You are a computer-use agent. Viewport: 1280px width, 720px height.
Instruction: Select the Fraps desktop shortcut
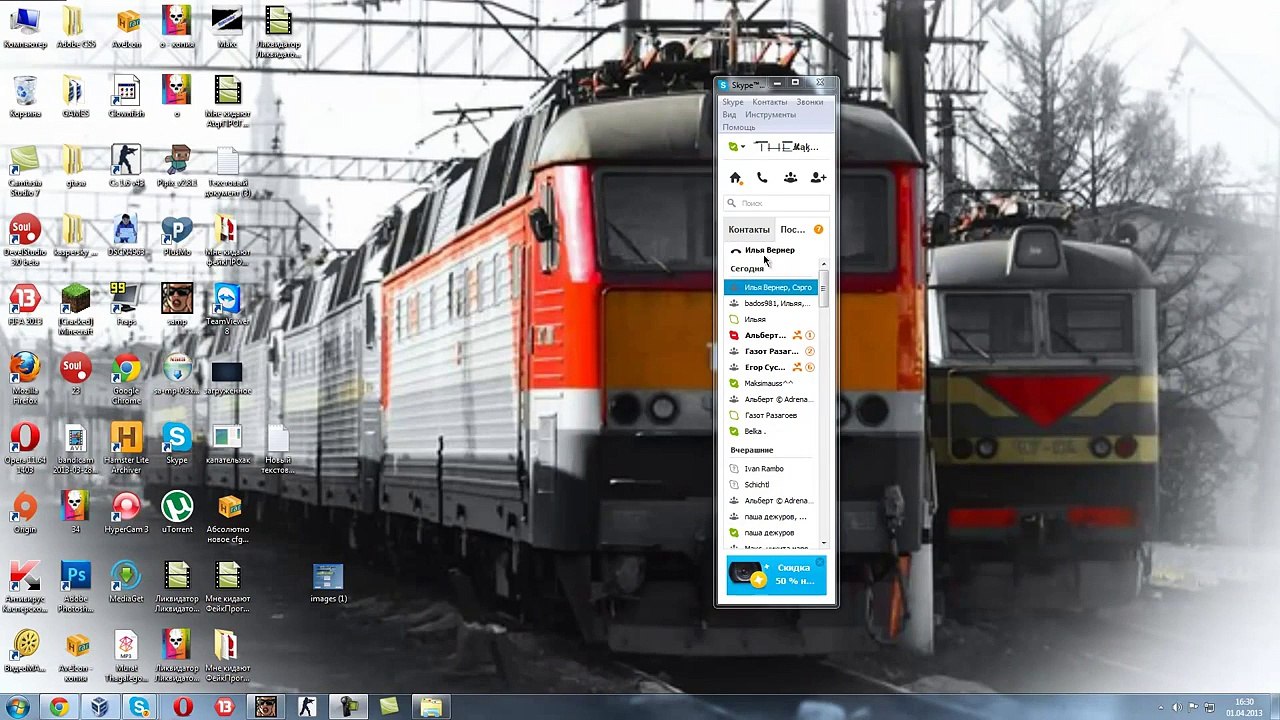click(x=126, y=305)
